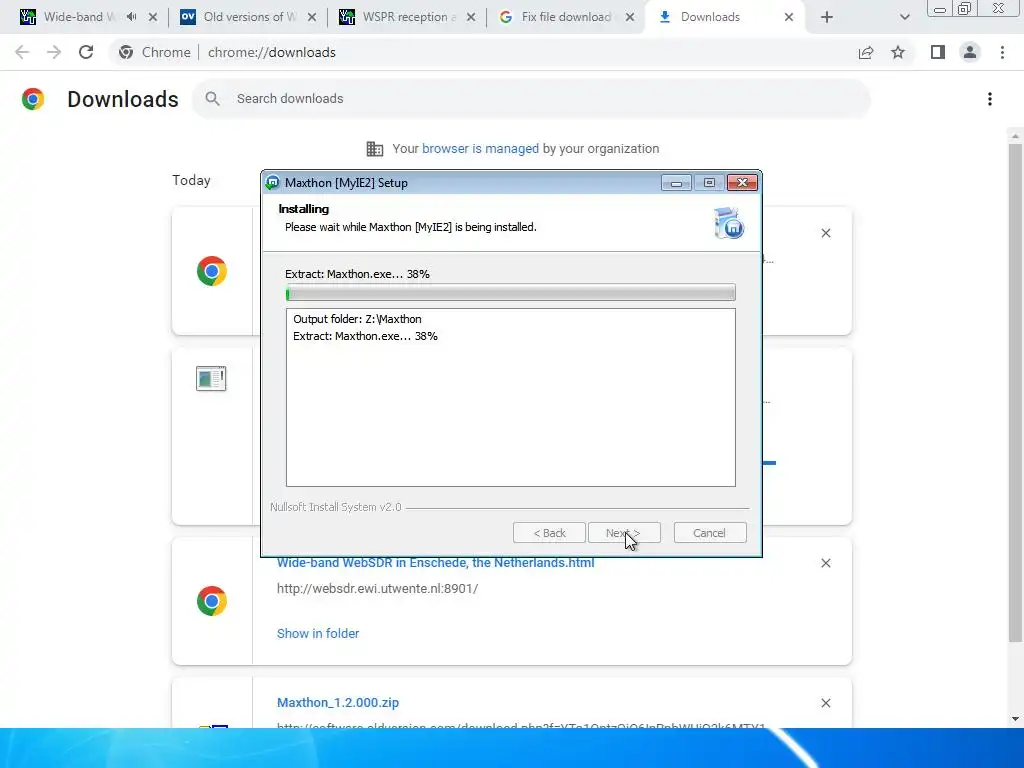Click the Chrome logo beside Downloads heading
Image resolution: width=1024 pixels, height=768 pixels.
point(33,99)
